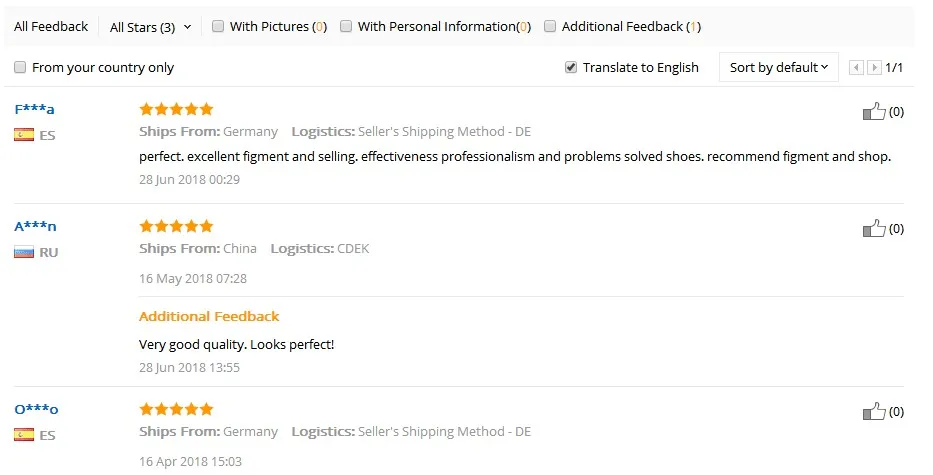Image resolution: width=933 pixels, height=475 pixels.
Task: Click Spain flag beside O***o's review
Action: (24, 435)
